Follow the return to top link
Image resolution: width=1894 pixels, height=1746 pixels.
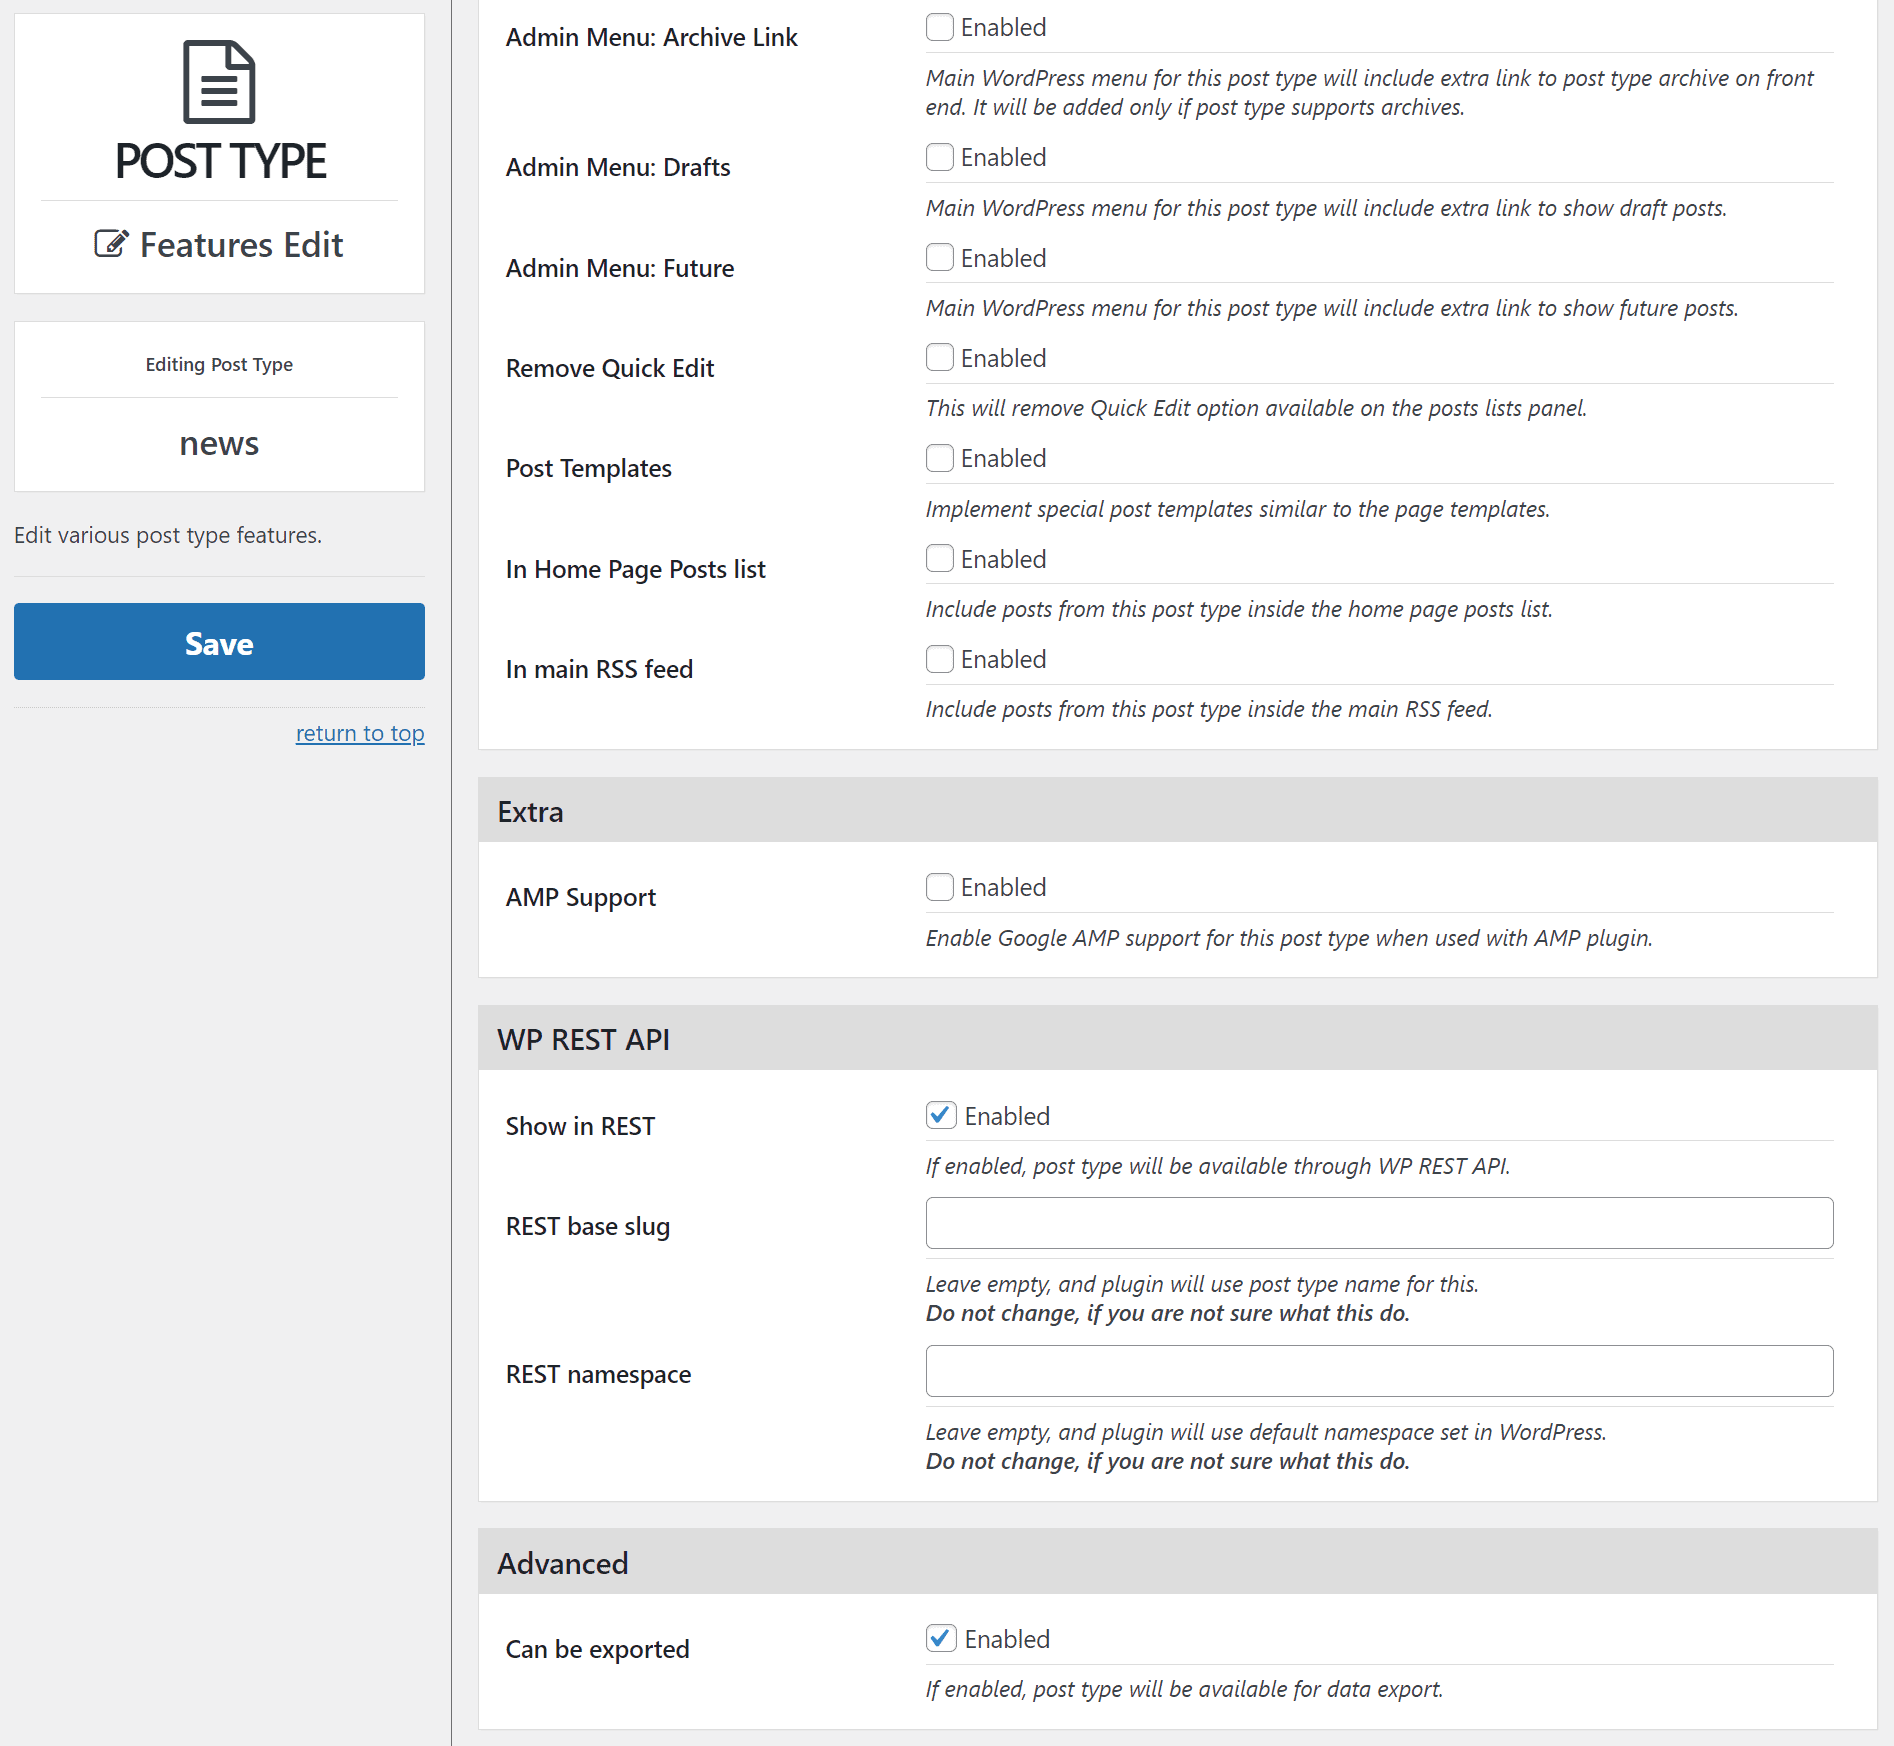point(360,733)
